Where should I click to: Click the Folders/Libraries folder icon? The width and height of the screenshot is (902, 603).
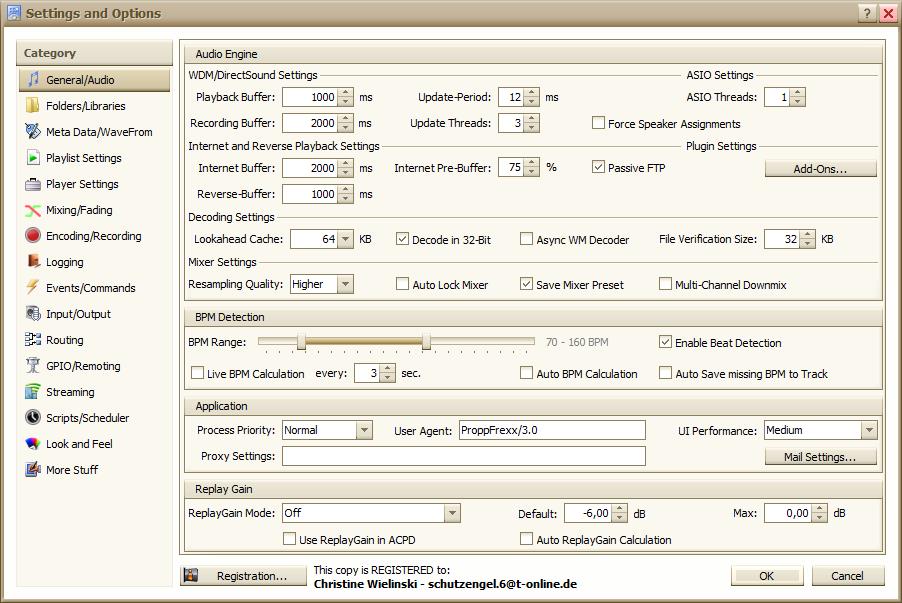click(33, 106)
